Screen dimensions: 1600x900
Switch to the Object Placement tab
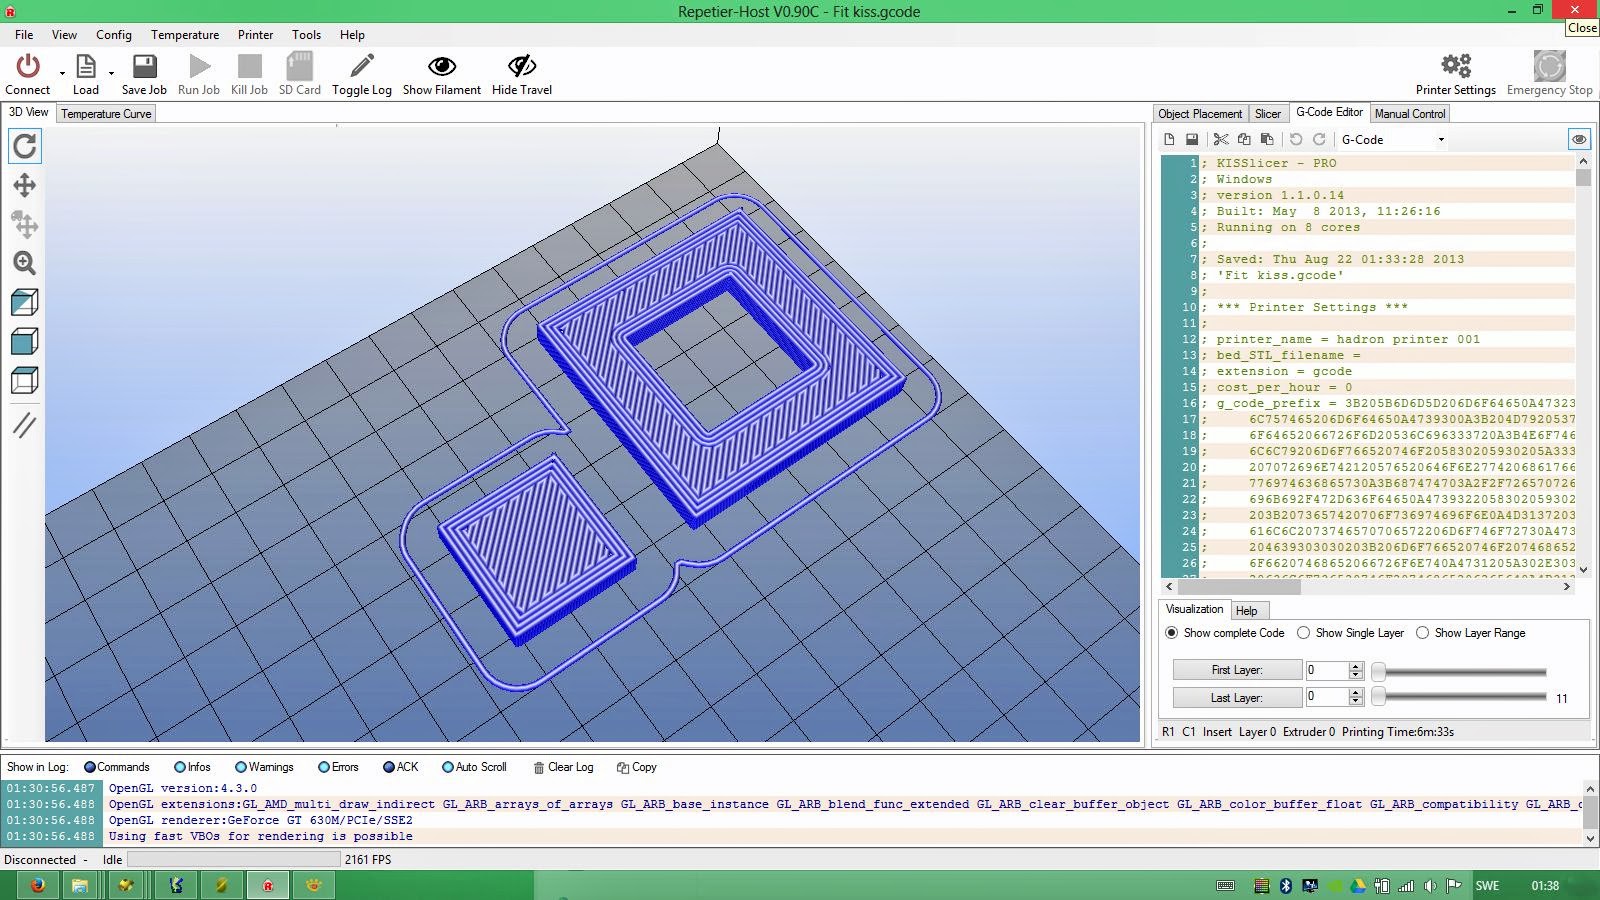(1200, 114)
